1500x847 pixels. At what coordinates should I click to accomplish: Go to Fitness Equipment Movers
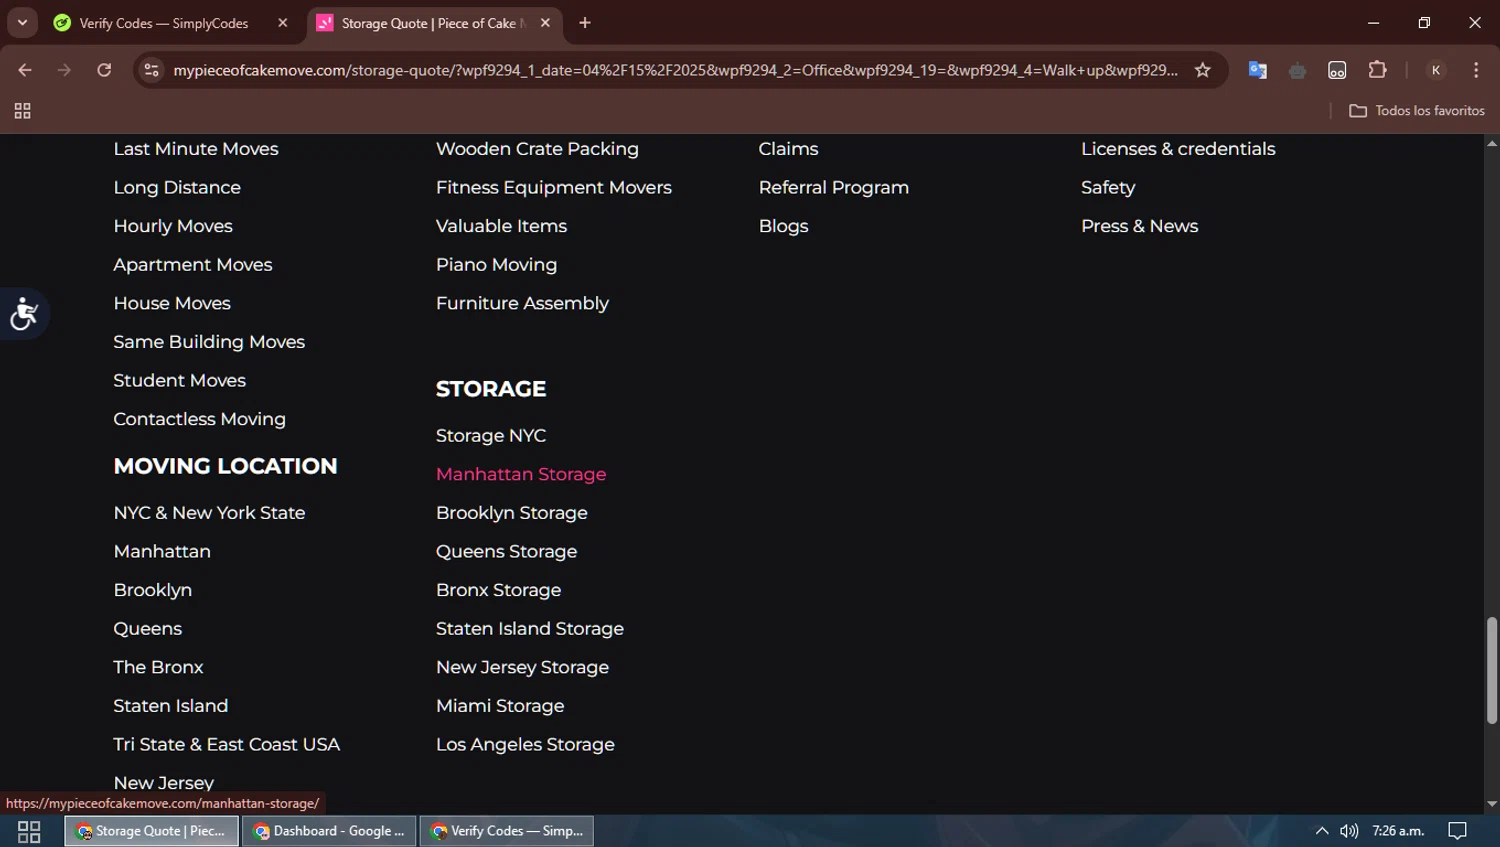(554, 188)
